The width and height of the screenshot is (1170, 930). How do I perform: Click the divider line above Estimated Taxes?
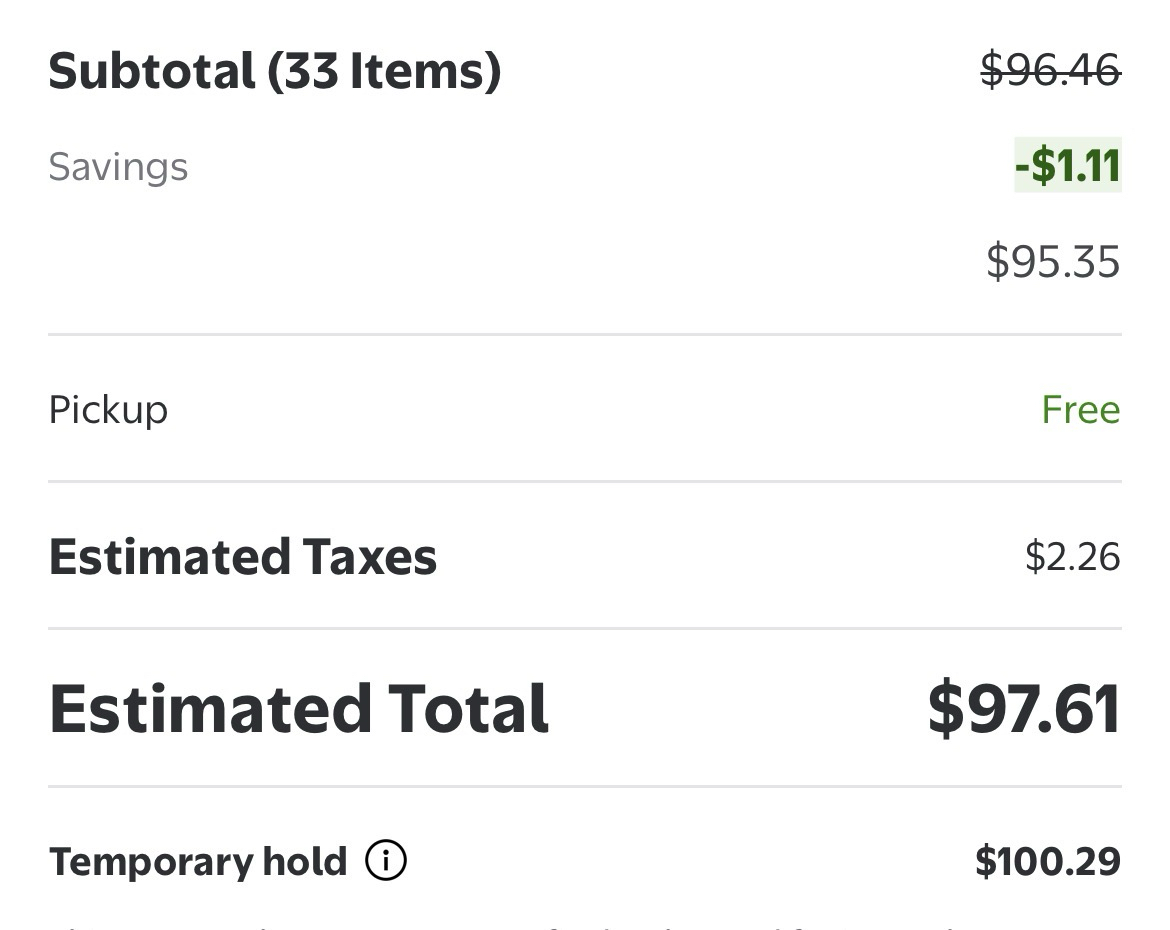[585, 481]
